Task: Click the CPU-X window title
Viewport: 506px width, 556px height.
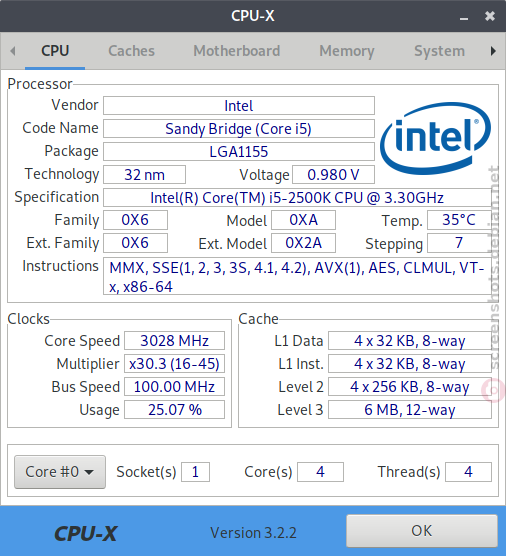Action: [253, 16]
